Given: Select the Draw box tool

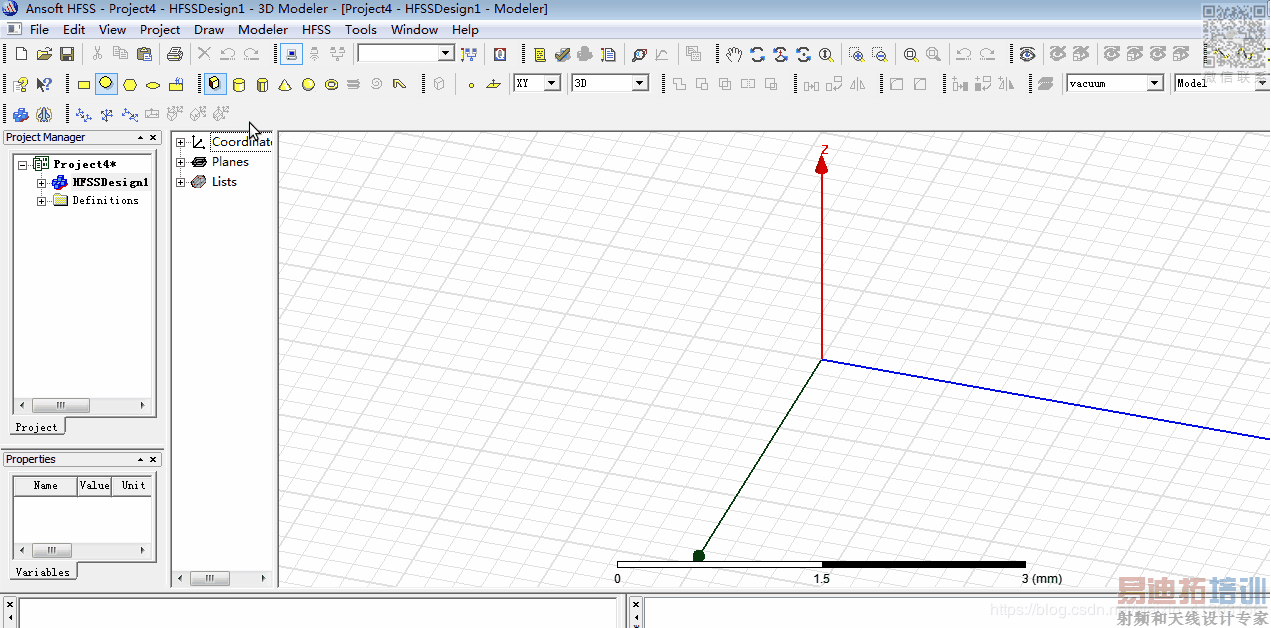Looking at the screenshot, I should [x=215, y=84].
